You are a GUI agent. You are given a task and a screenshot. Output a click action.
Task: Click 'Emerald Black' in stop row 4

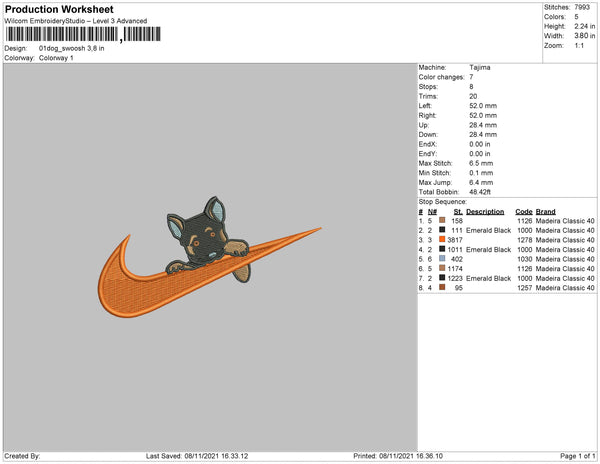489,250
